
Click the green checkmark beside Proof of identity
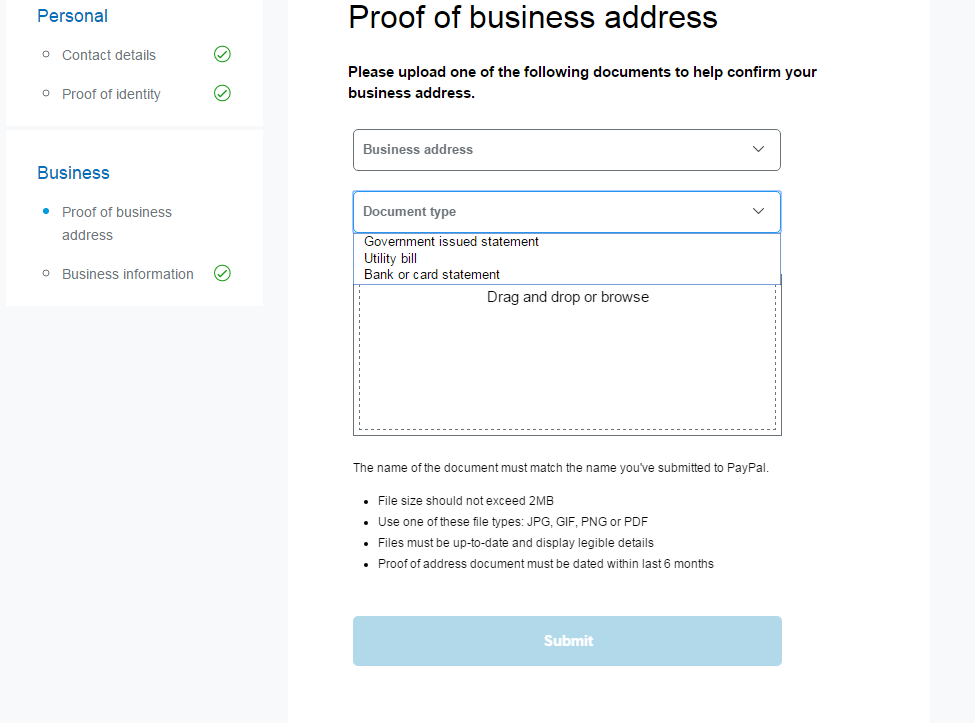tap(222, 93)
